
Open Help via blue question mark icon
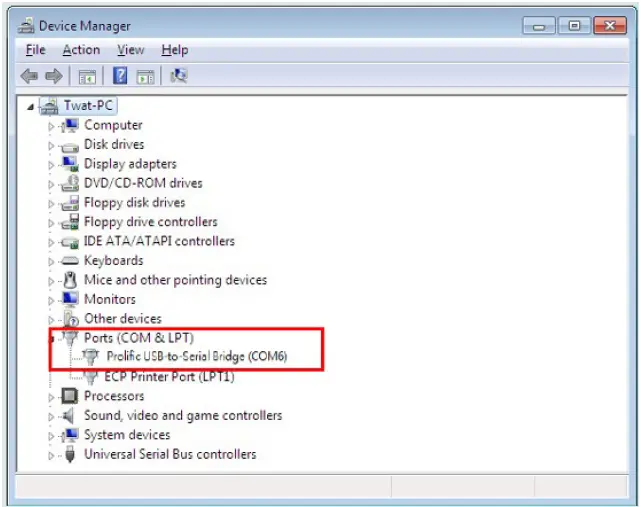click(x=120, y=76)
